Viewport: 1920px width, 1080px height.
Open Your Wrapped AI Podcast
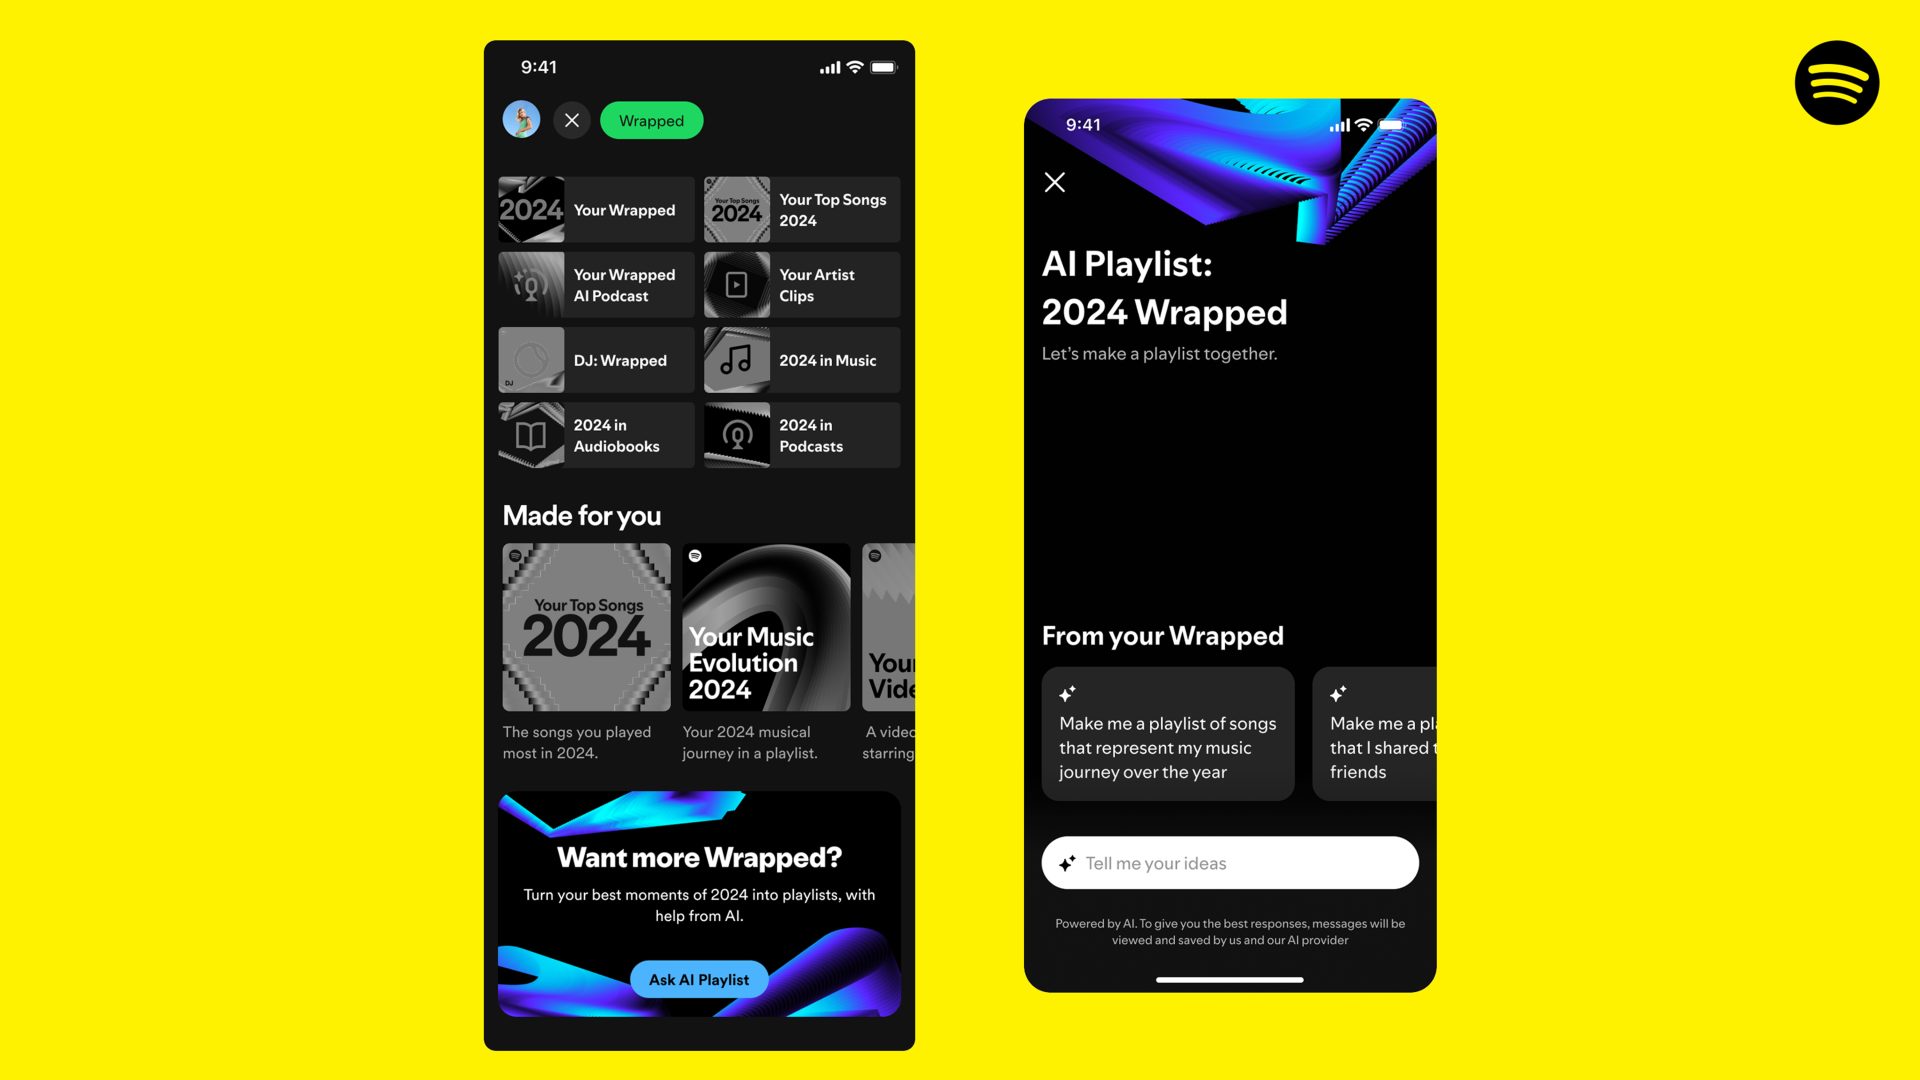pyautogui.click(x=593, y=285)
